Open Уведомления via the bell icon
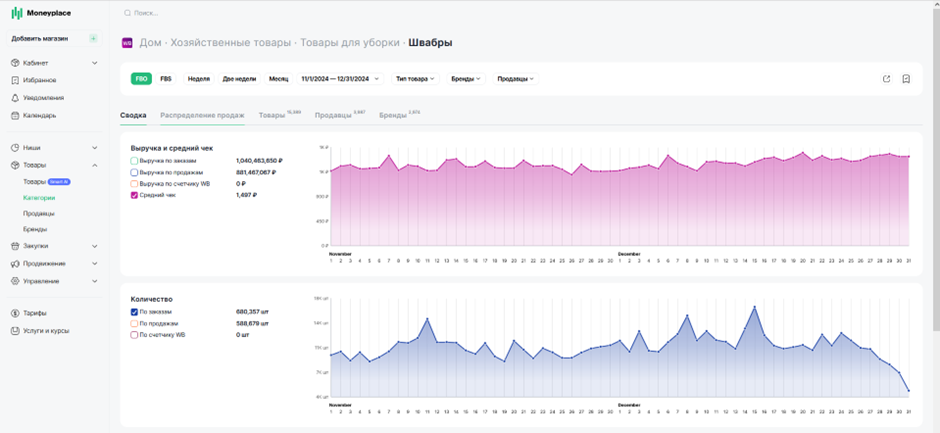This screenshot has height=433, width=940. coord(16,98)
